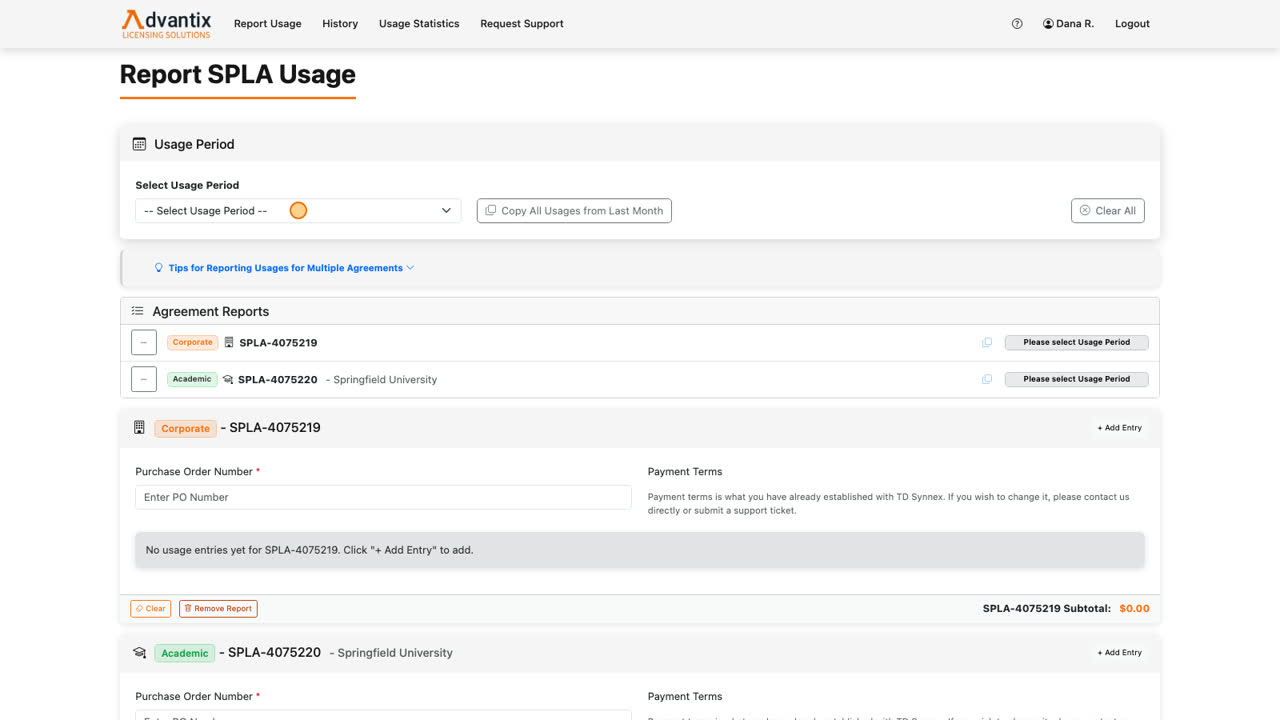The width and height of the screenshot is (1280, 720).
Task: Collapse the SPLA-4075219 agreement row
Action: pyautogui.click(x=144, y=342)
